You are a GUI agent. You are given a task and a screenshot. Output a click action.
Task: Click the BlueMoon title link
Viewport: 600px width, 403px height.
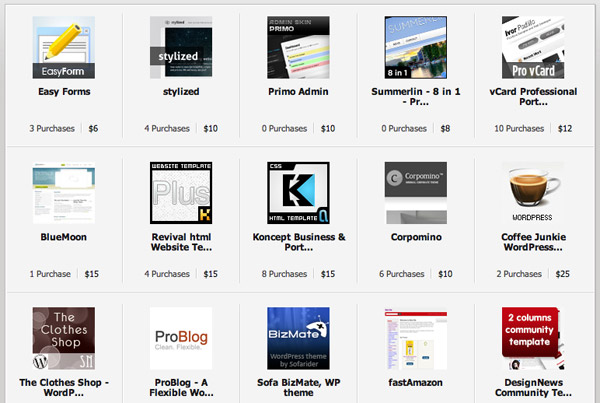tap(64, 237)
